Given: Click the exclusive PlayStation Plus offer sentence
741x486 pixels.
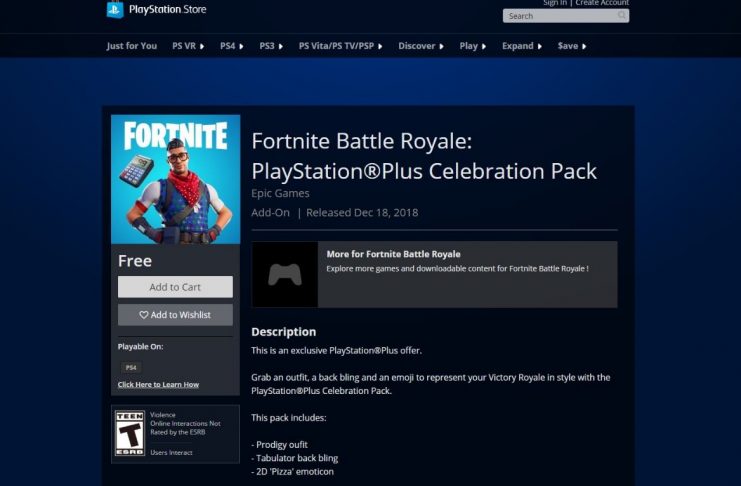Looking at the screenshot, I should [336, 351].
